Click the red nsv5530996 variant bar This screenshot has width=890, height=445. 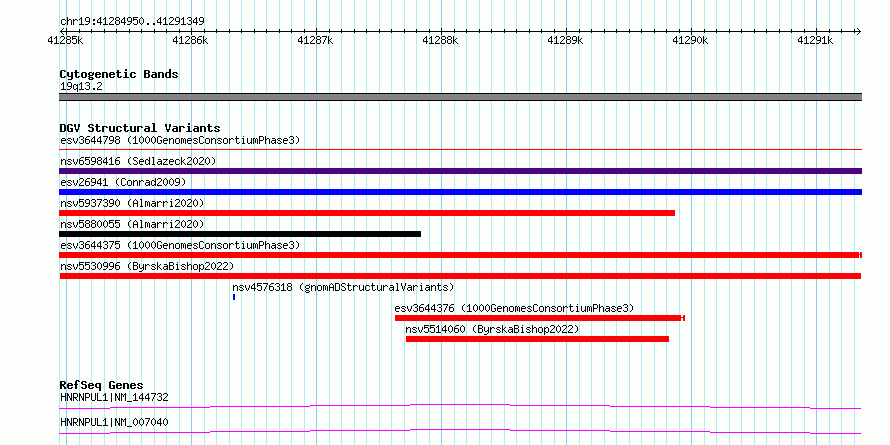pos(460,276)
